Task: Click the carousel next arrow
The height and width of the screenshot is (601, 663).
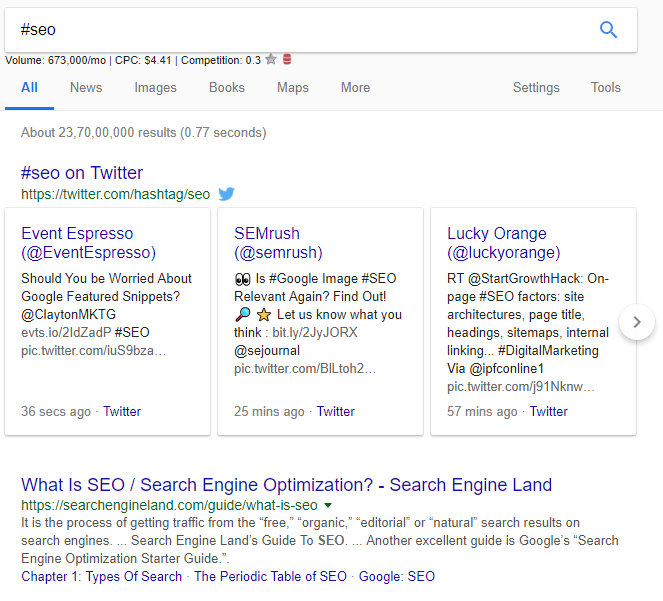Action: pos(637,322)
